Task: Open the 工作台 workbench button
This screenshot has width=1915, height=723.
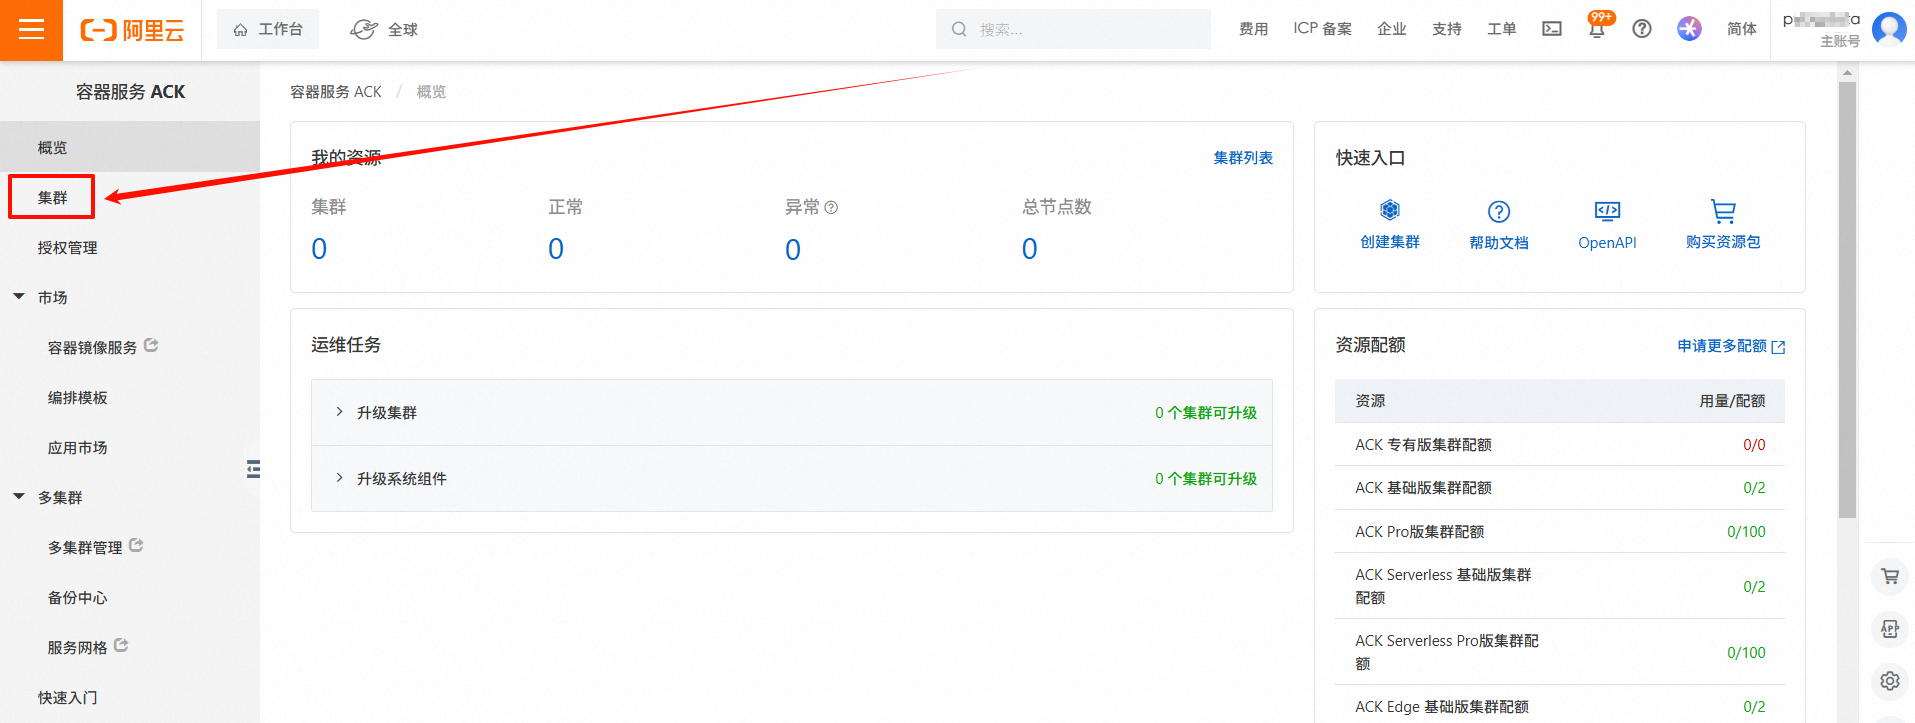Action: pyautogui.click(x=268, y=29)
